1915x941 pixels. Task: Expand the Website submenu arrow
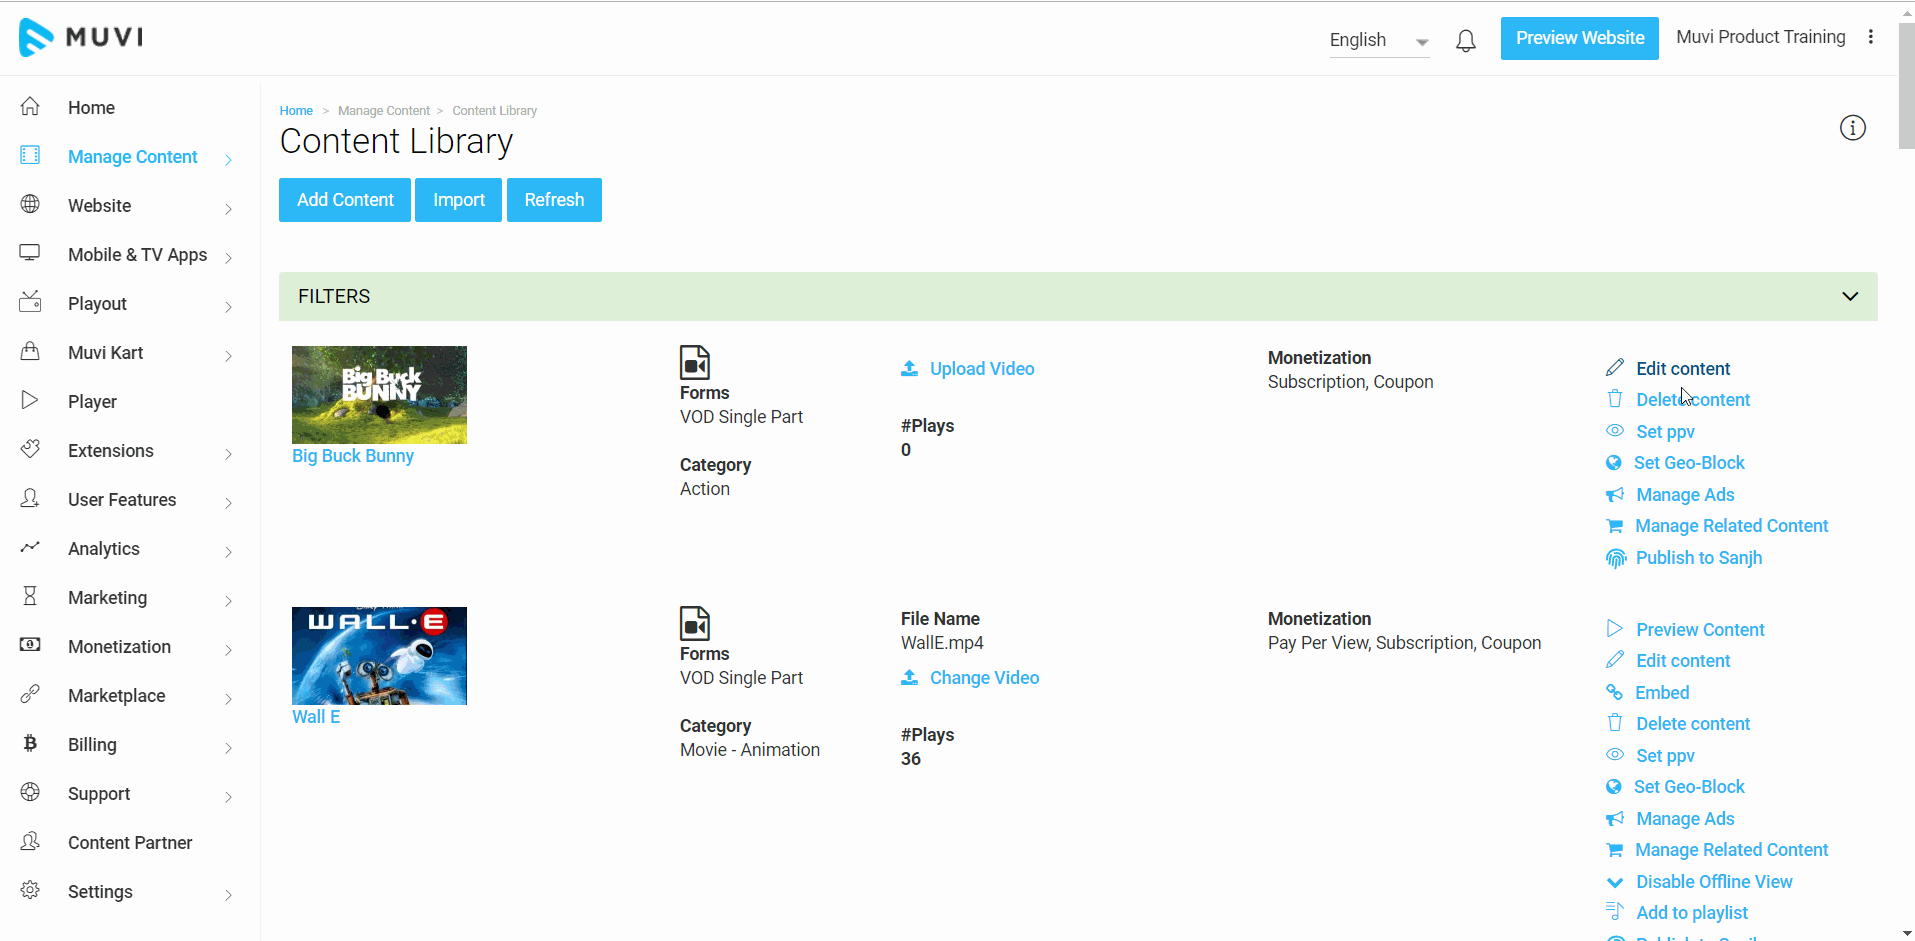coord(229,208)
